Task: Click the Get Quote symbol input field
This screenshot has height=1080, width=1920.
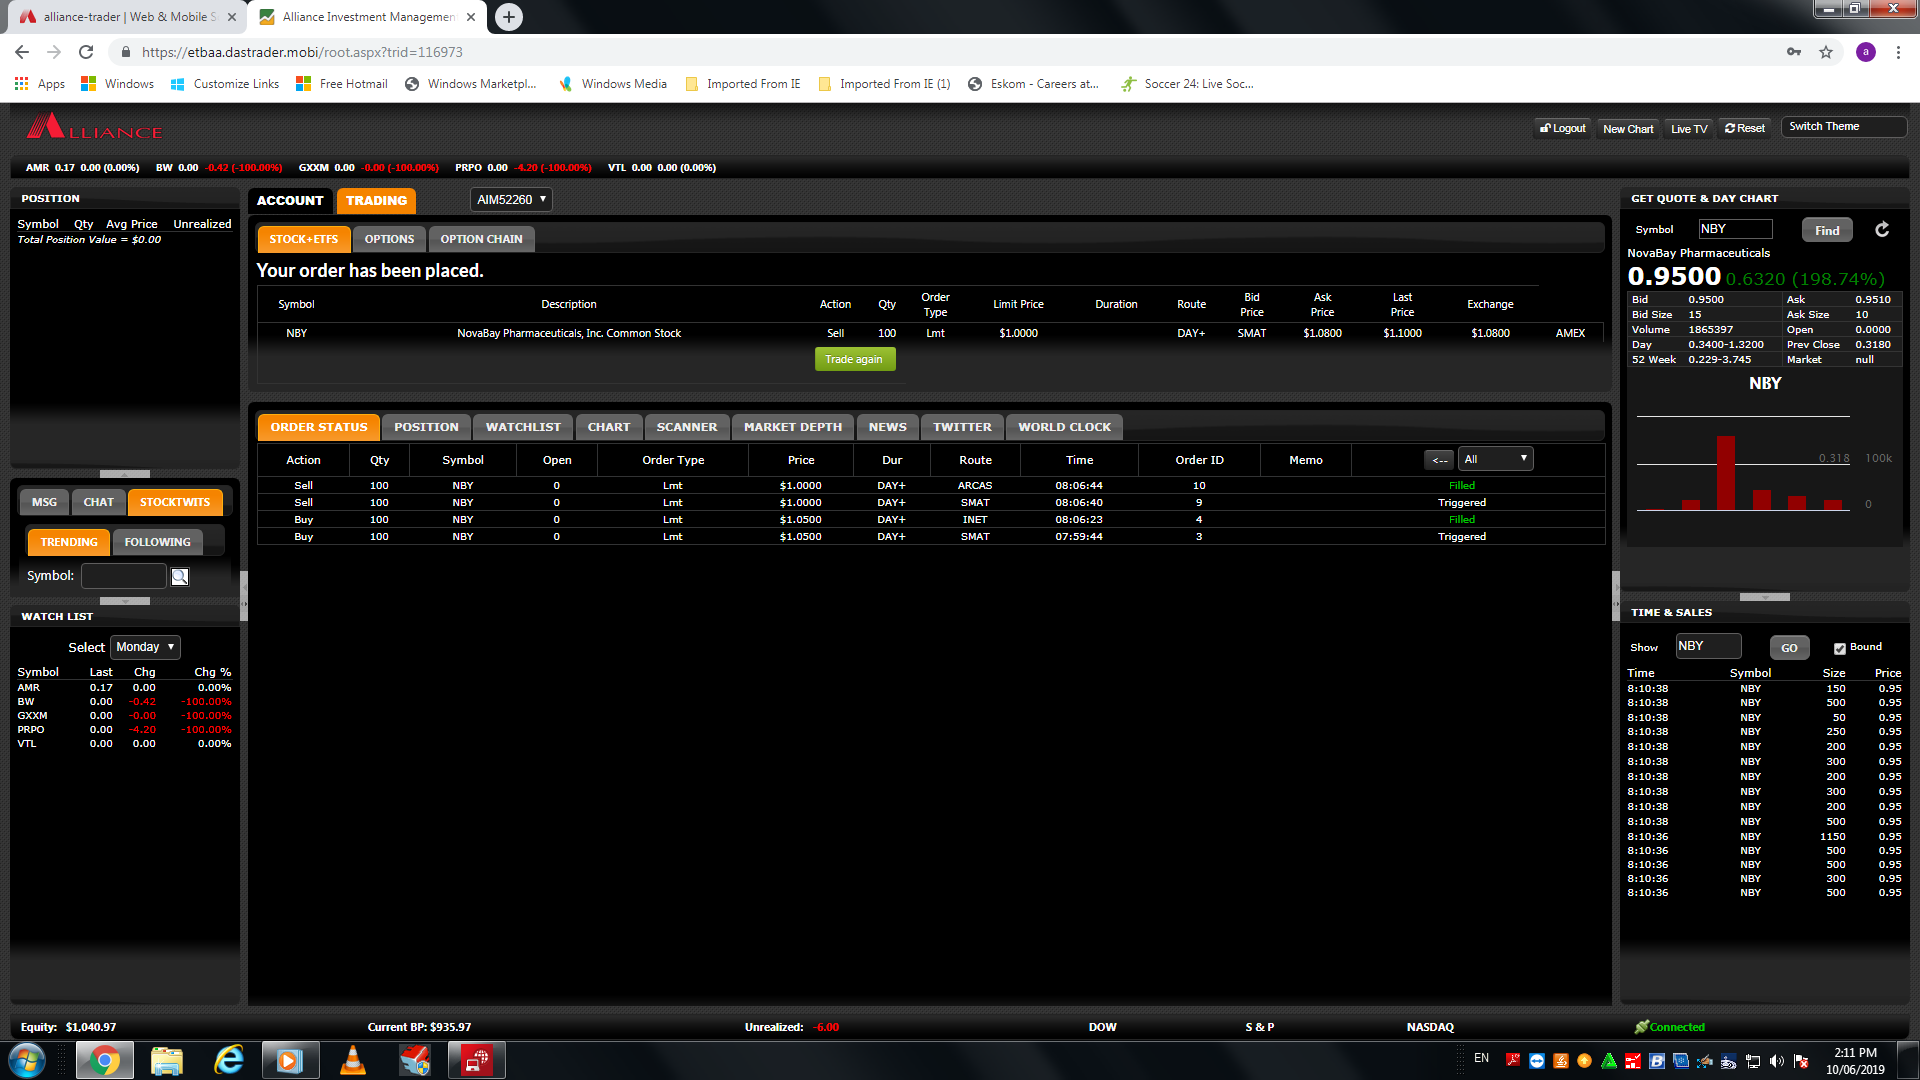Action: click(1735, 229)
